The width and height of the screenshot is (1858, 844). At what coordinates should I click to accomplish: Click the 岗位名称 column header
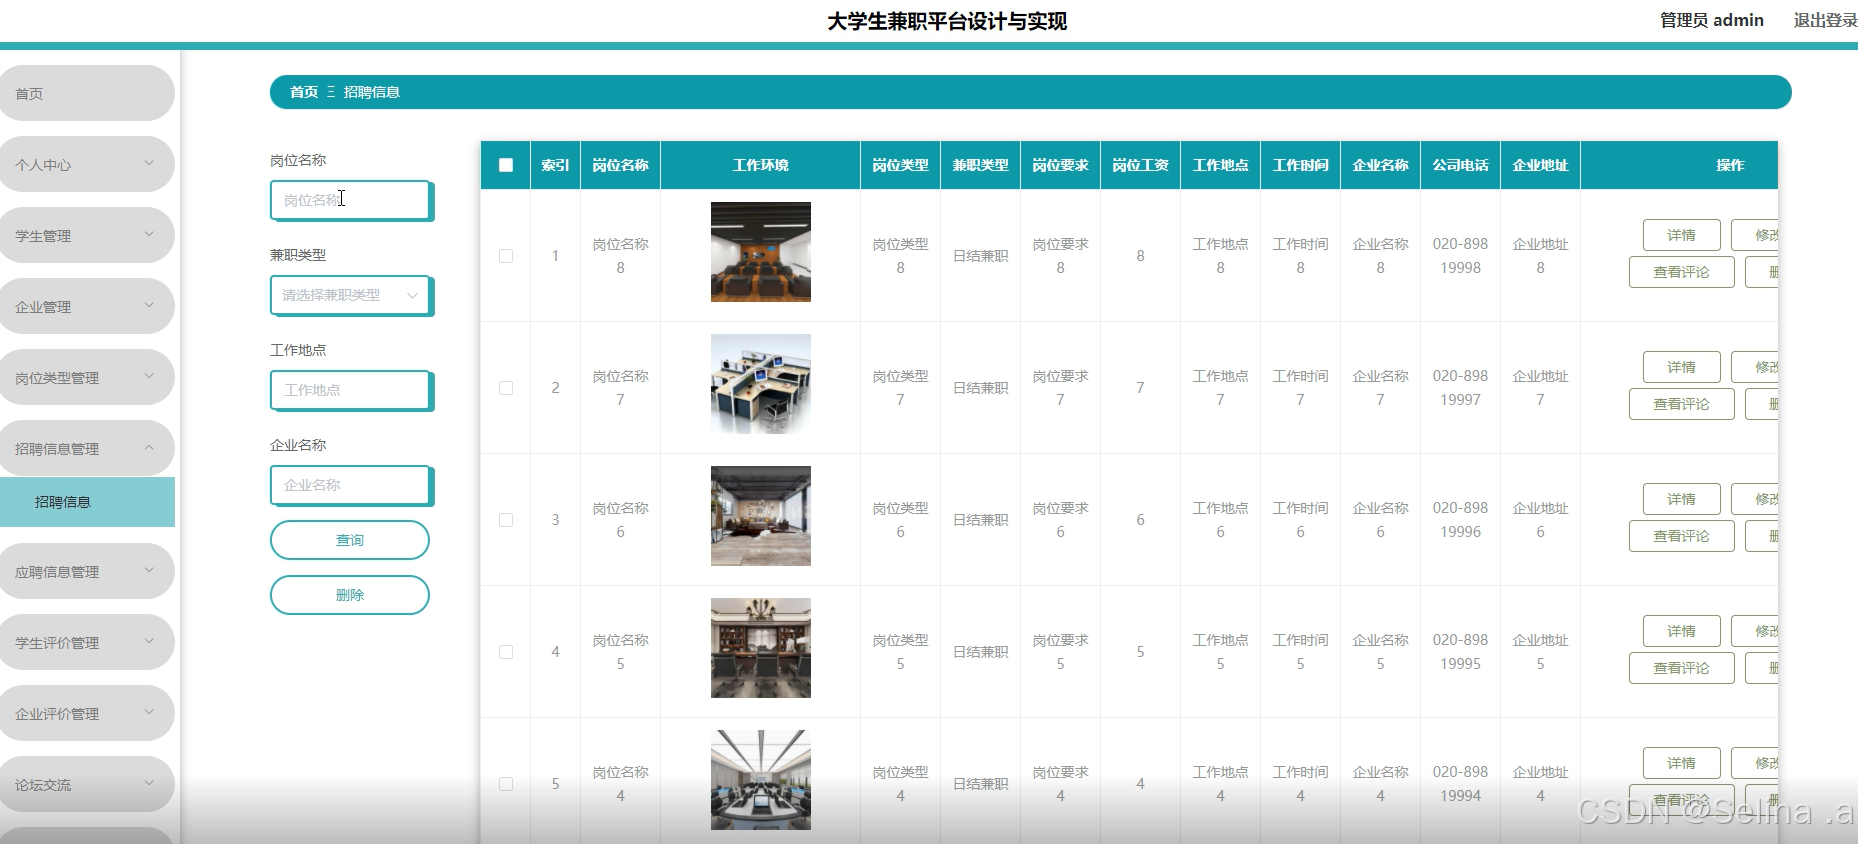(x=620, y=165)
